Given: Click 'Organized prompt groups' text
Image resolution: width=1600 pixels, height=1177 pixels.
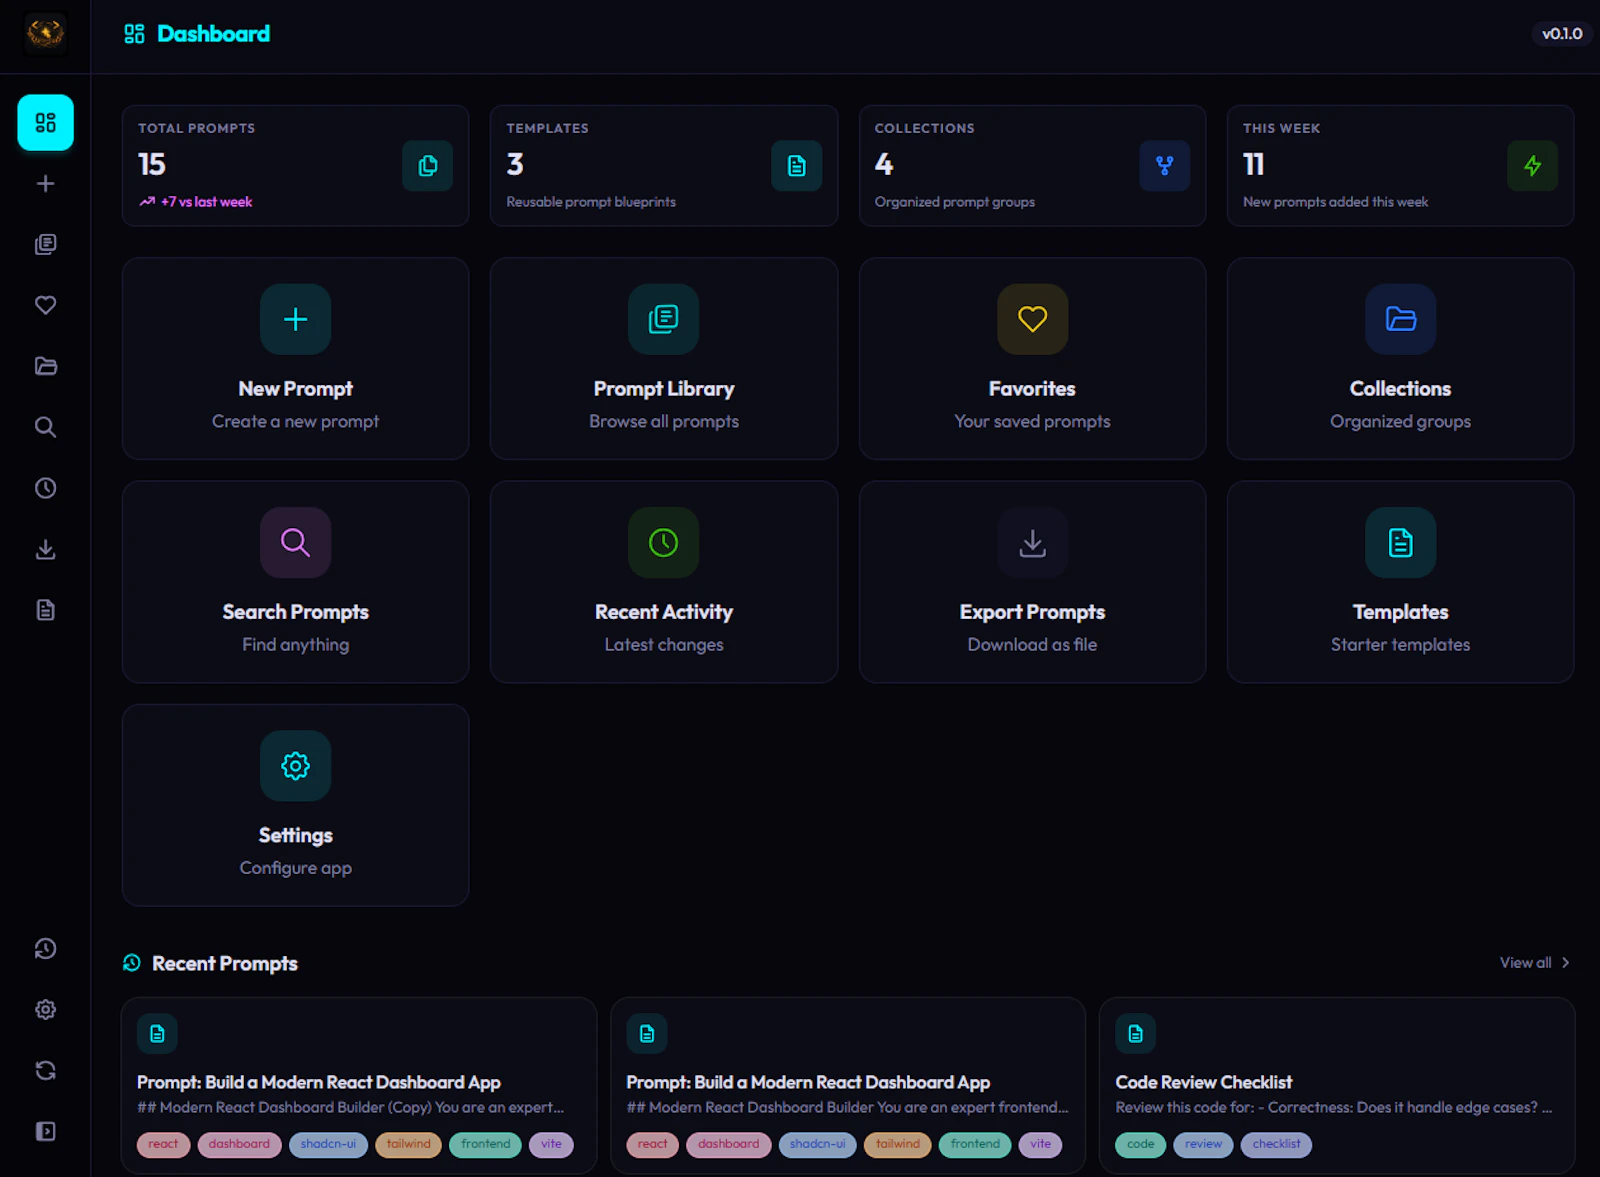Looking at the screenshot, I should pos(955,202).
